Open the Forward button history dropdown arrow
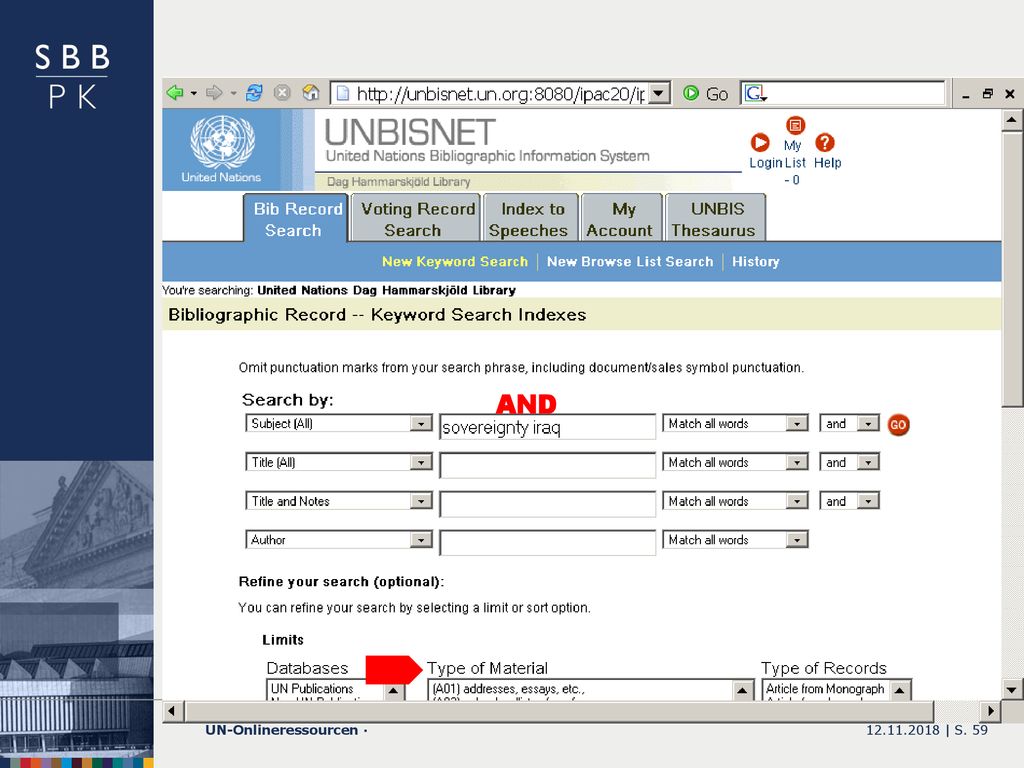Image resolution: width=1024 pixels, height=768 pixels. click(233, 93)
